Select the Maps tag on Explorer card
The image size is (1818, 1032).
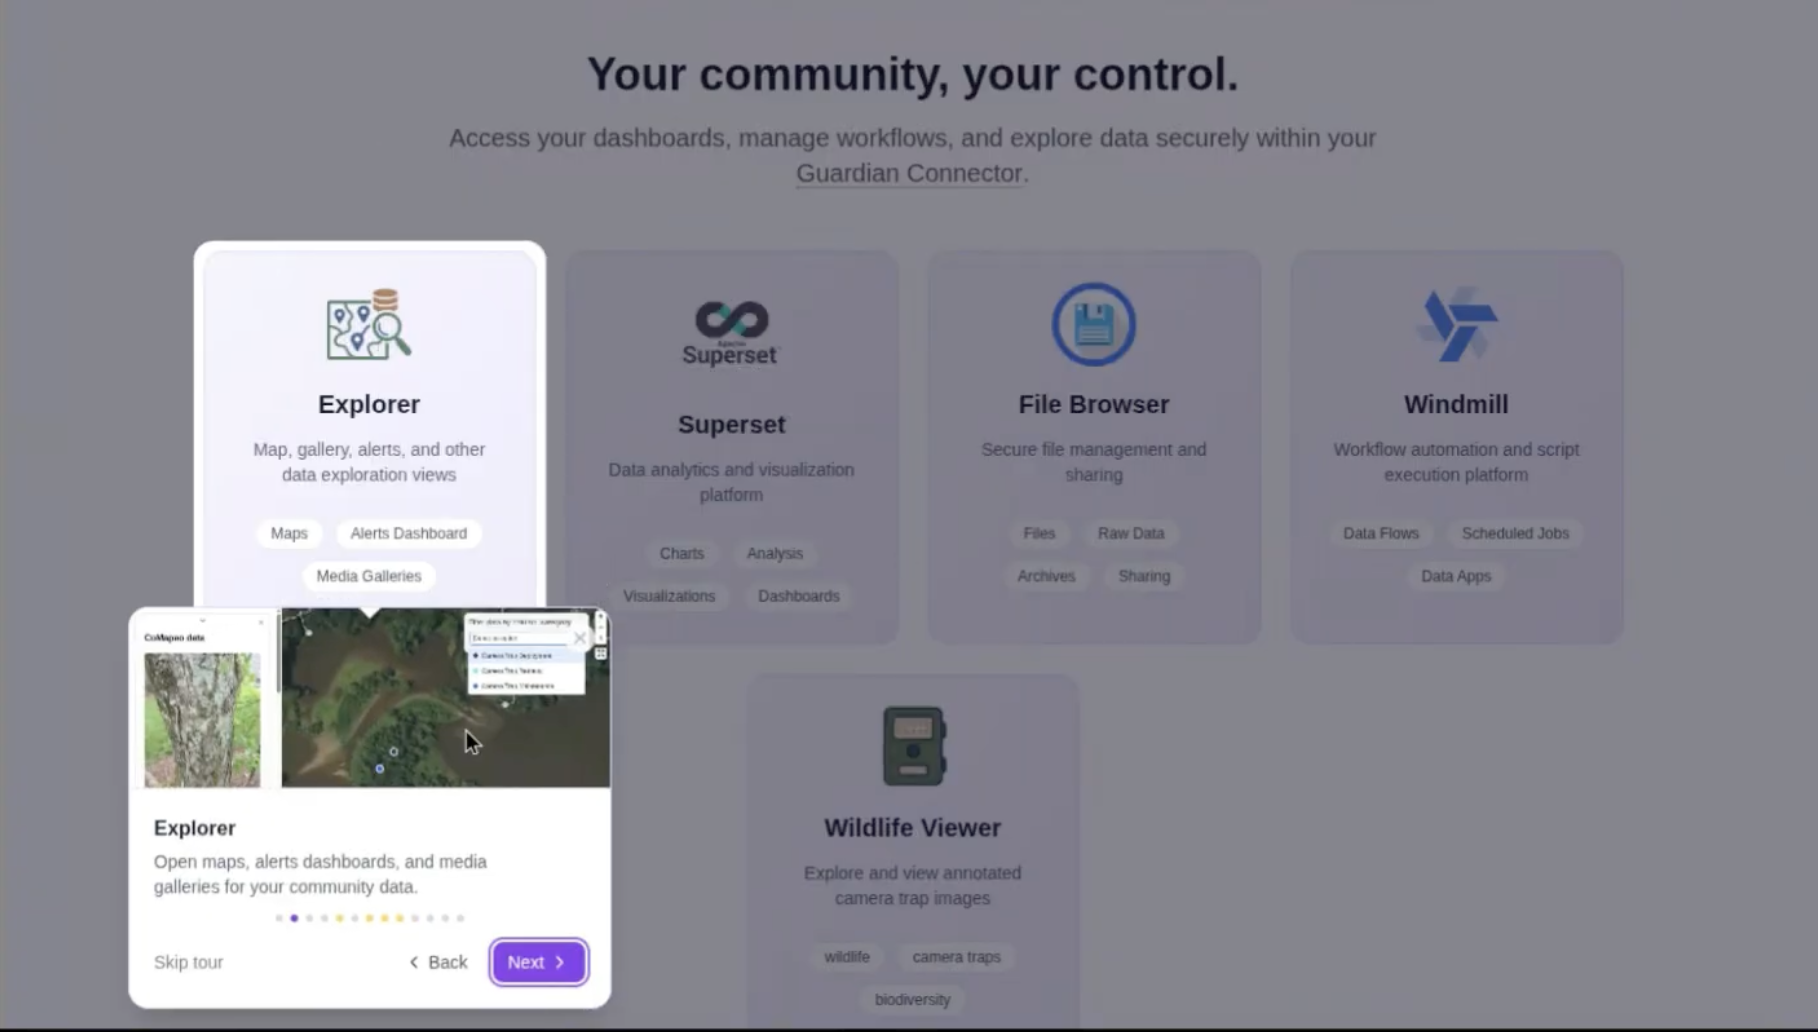tap(289, 533)
